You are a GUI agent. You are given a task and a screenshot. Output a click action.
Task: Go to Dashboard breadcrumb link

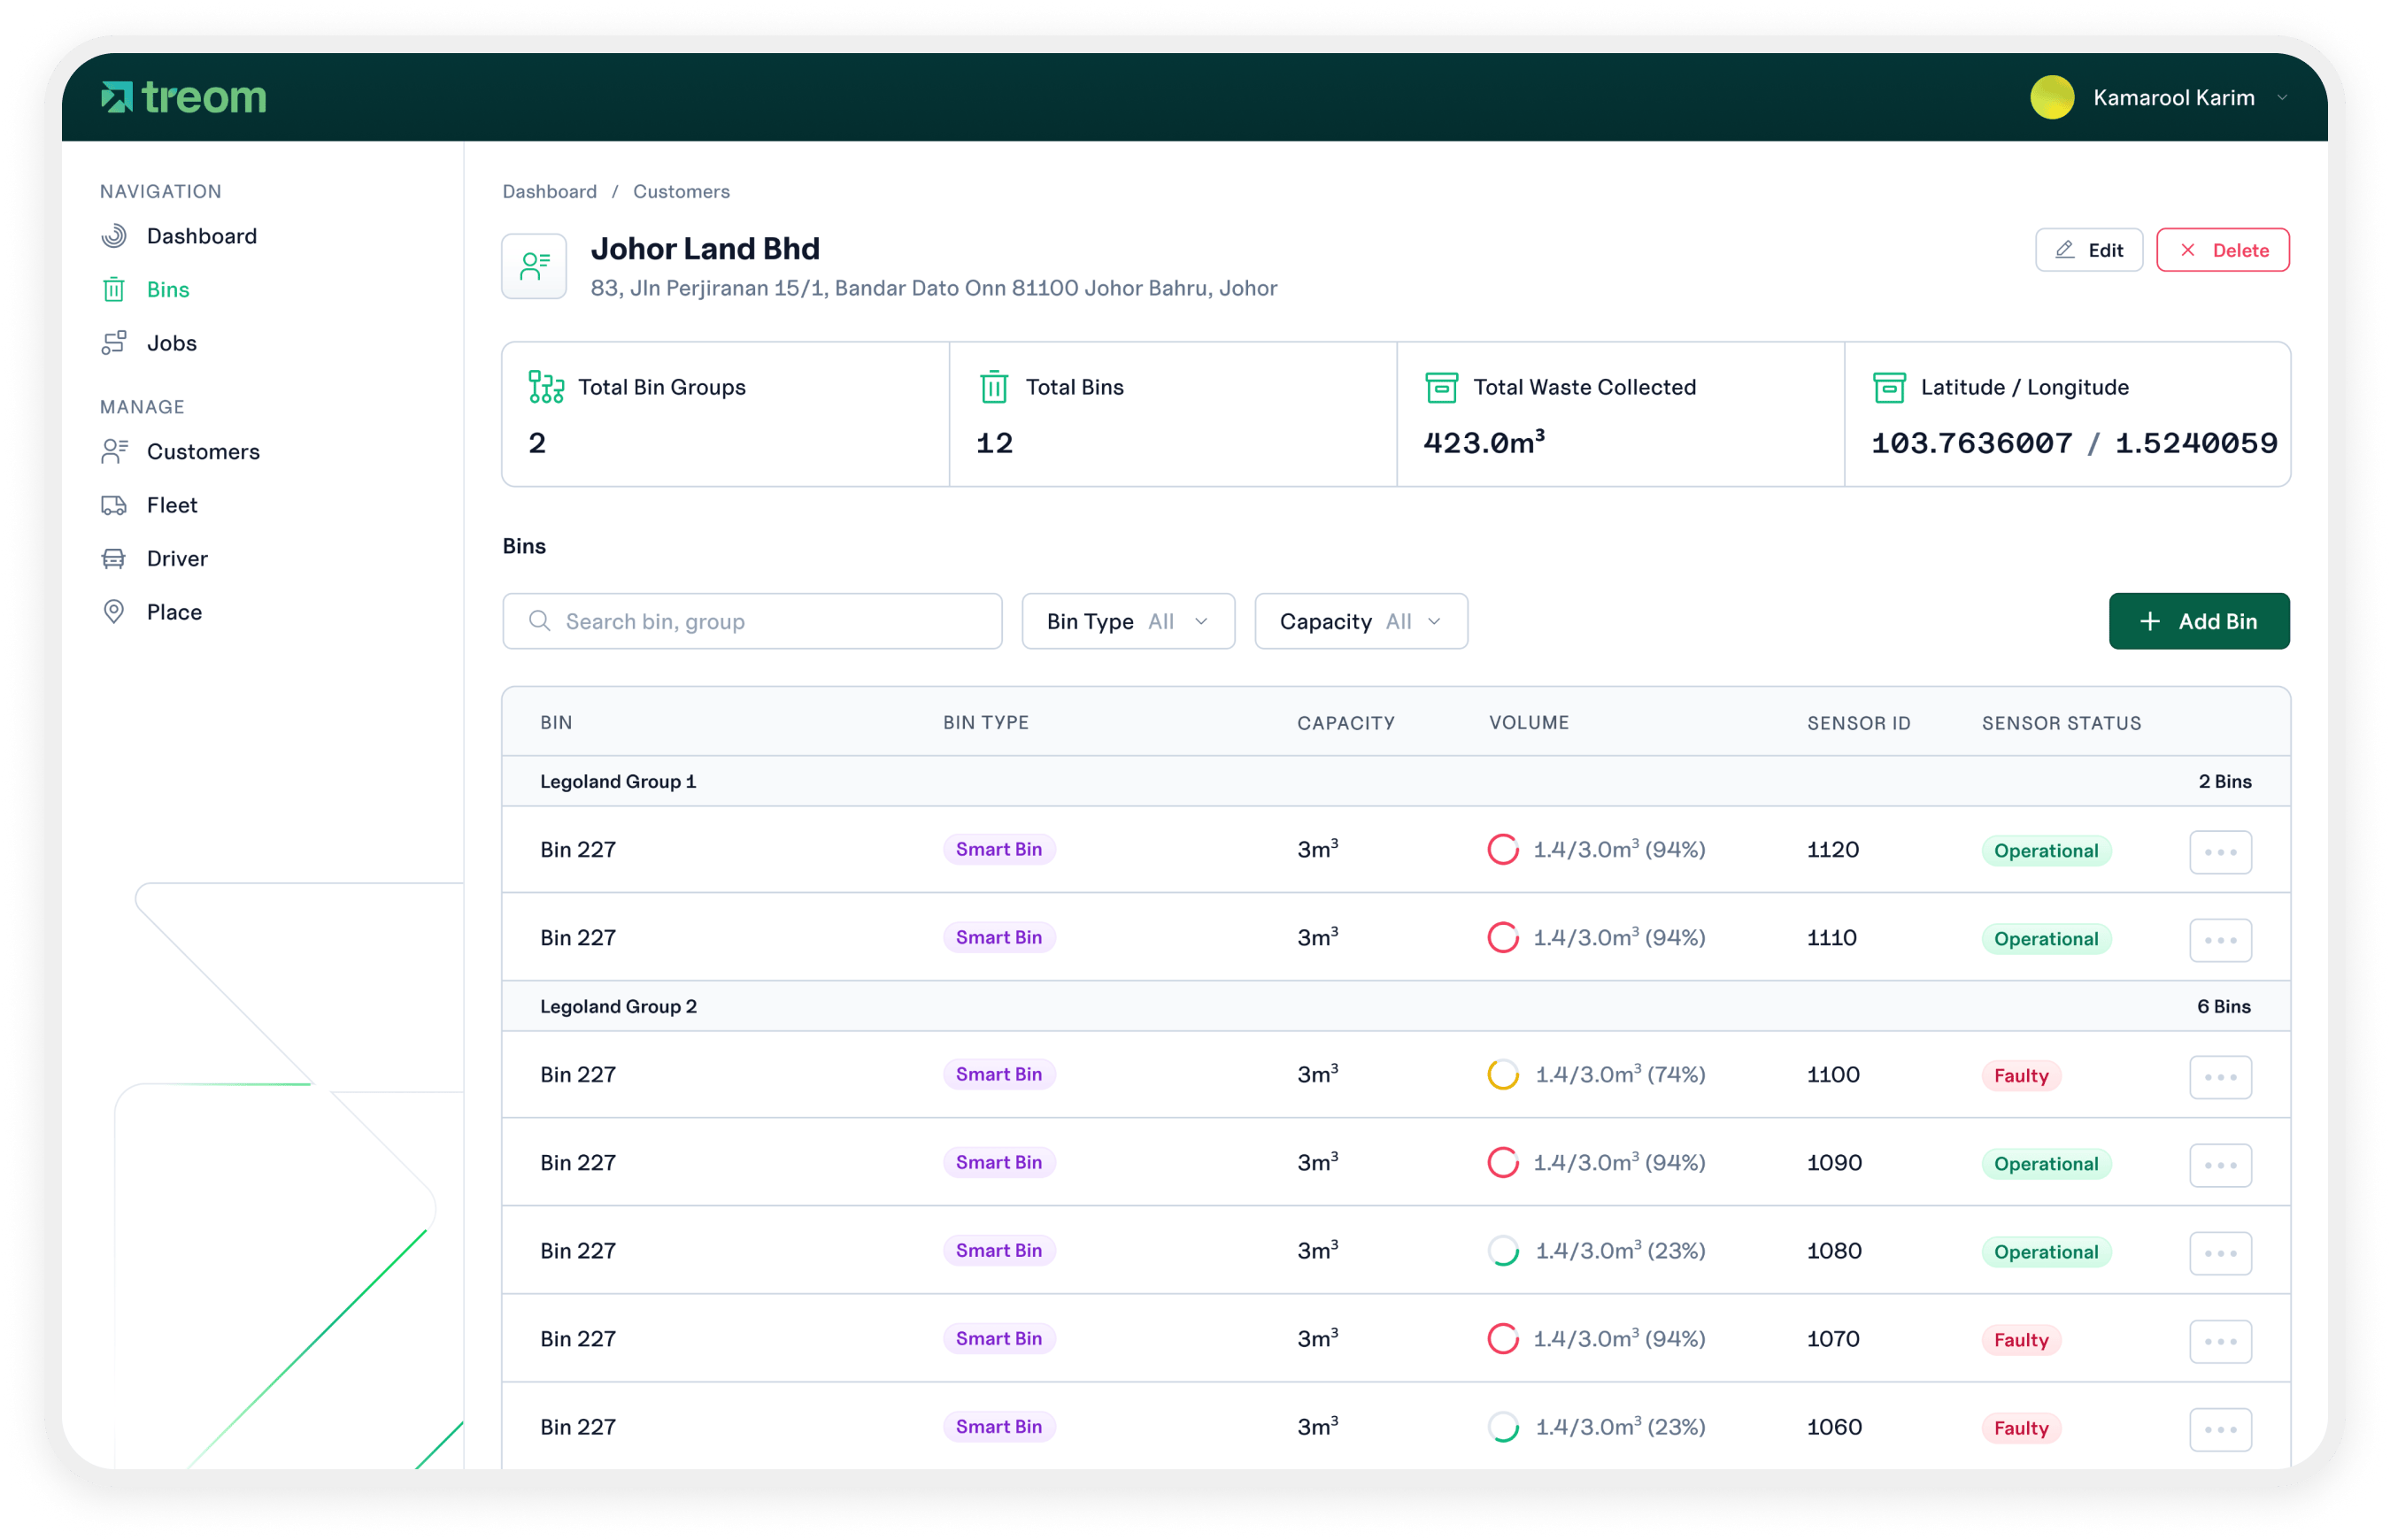(x=549, y=191)
